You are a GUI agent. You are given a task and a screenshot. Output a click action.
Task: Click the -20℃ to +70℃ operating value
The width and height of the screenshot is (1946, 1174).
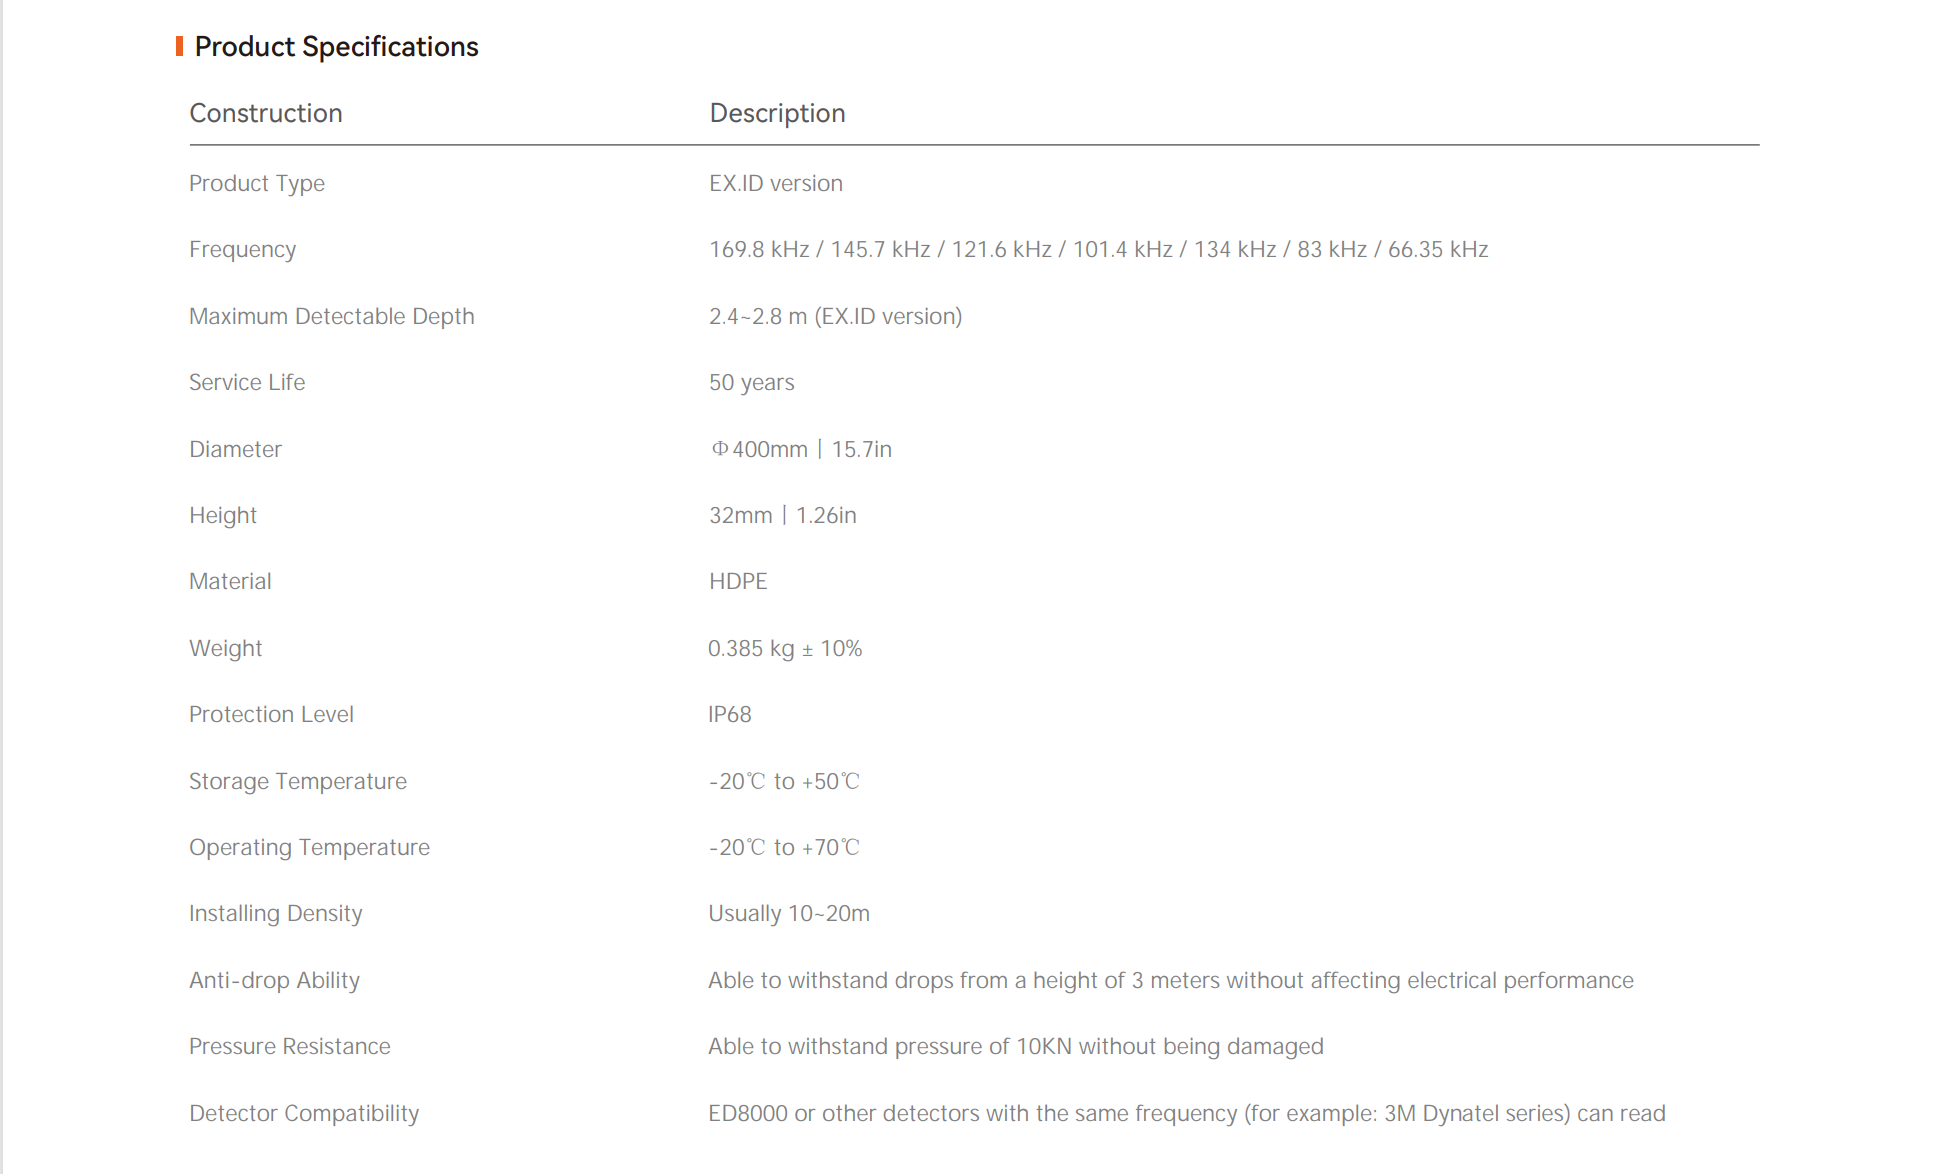784,847
